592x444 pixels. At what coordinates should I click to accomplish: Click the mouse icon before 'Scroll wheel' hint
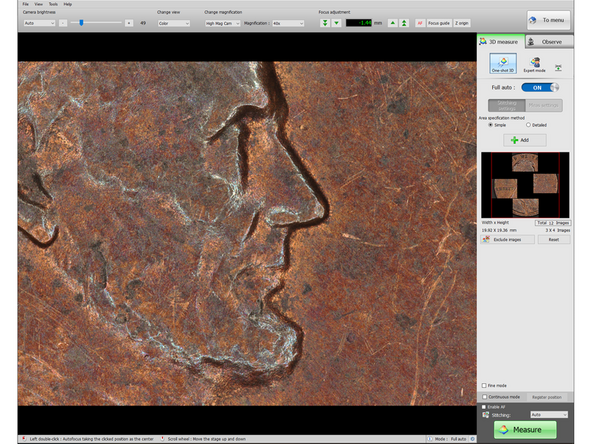(x=163, y=439)
